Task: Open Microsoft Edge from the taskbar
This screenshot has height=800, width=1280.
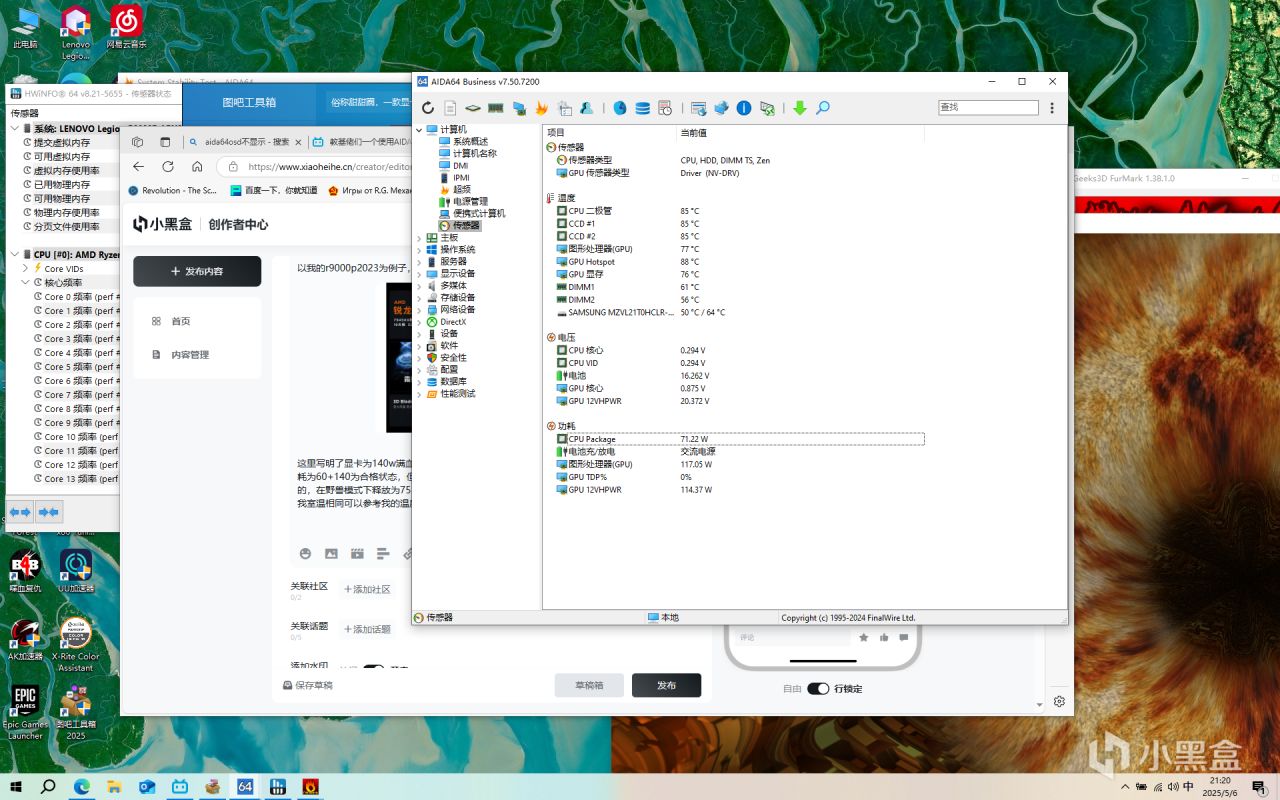Action: 81,786
